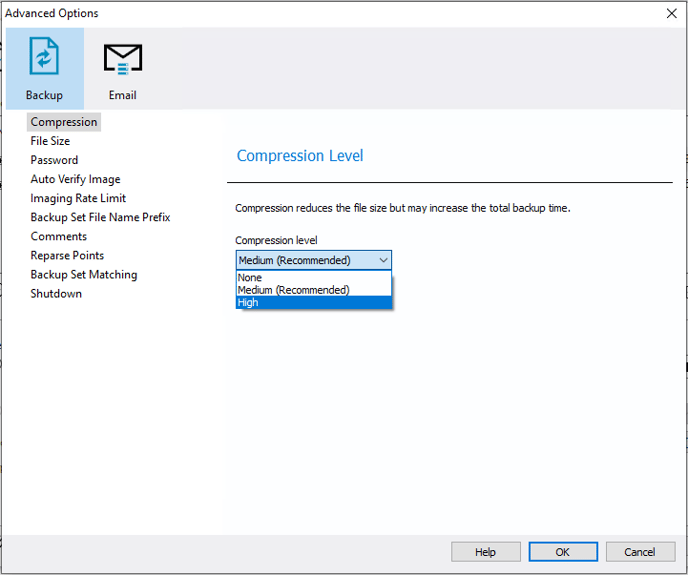The width and height of the screenshot is (688, 575).
Task: Open Backup Set Matching settings
Action: (84, 275)
